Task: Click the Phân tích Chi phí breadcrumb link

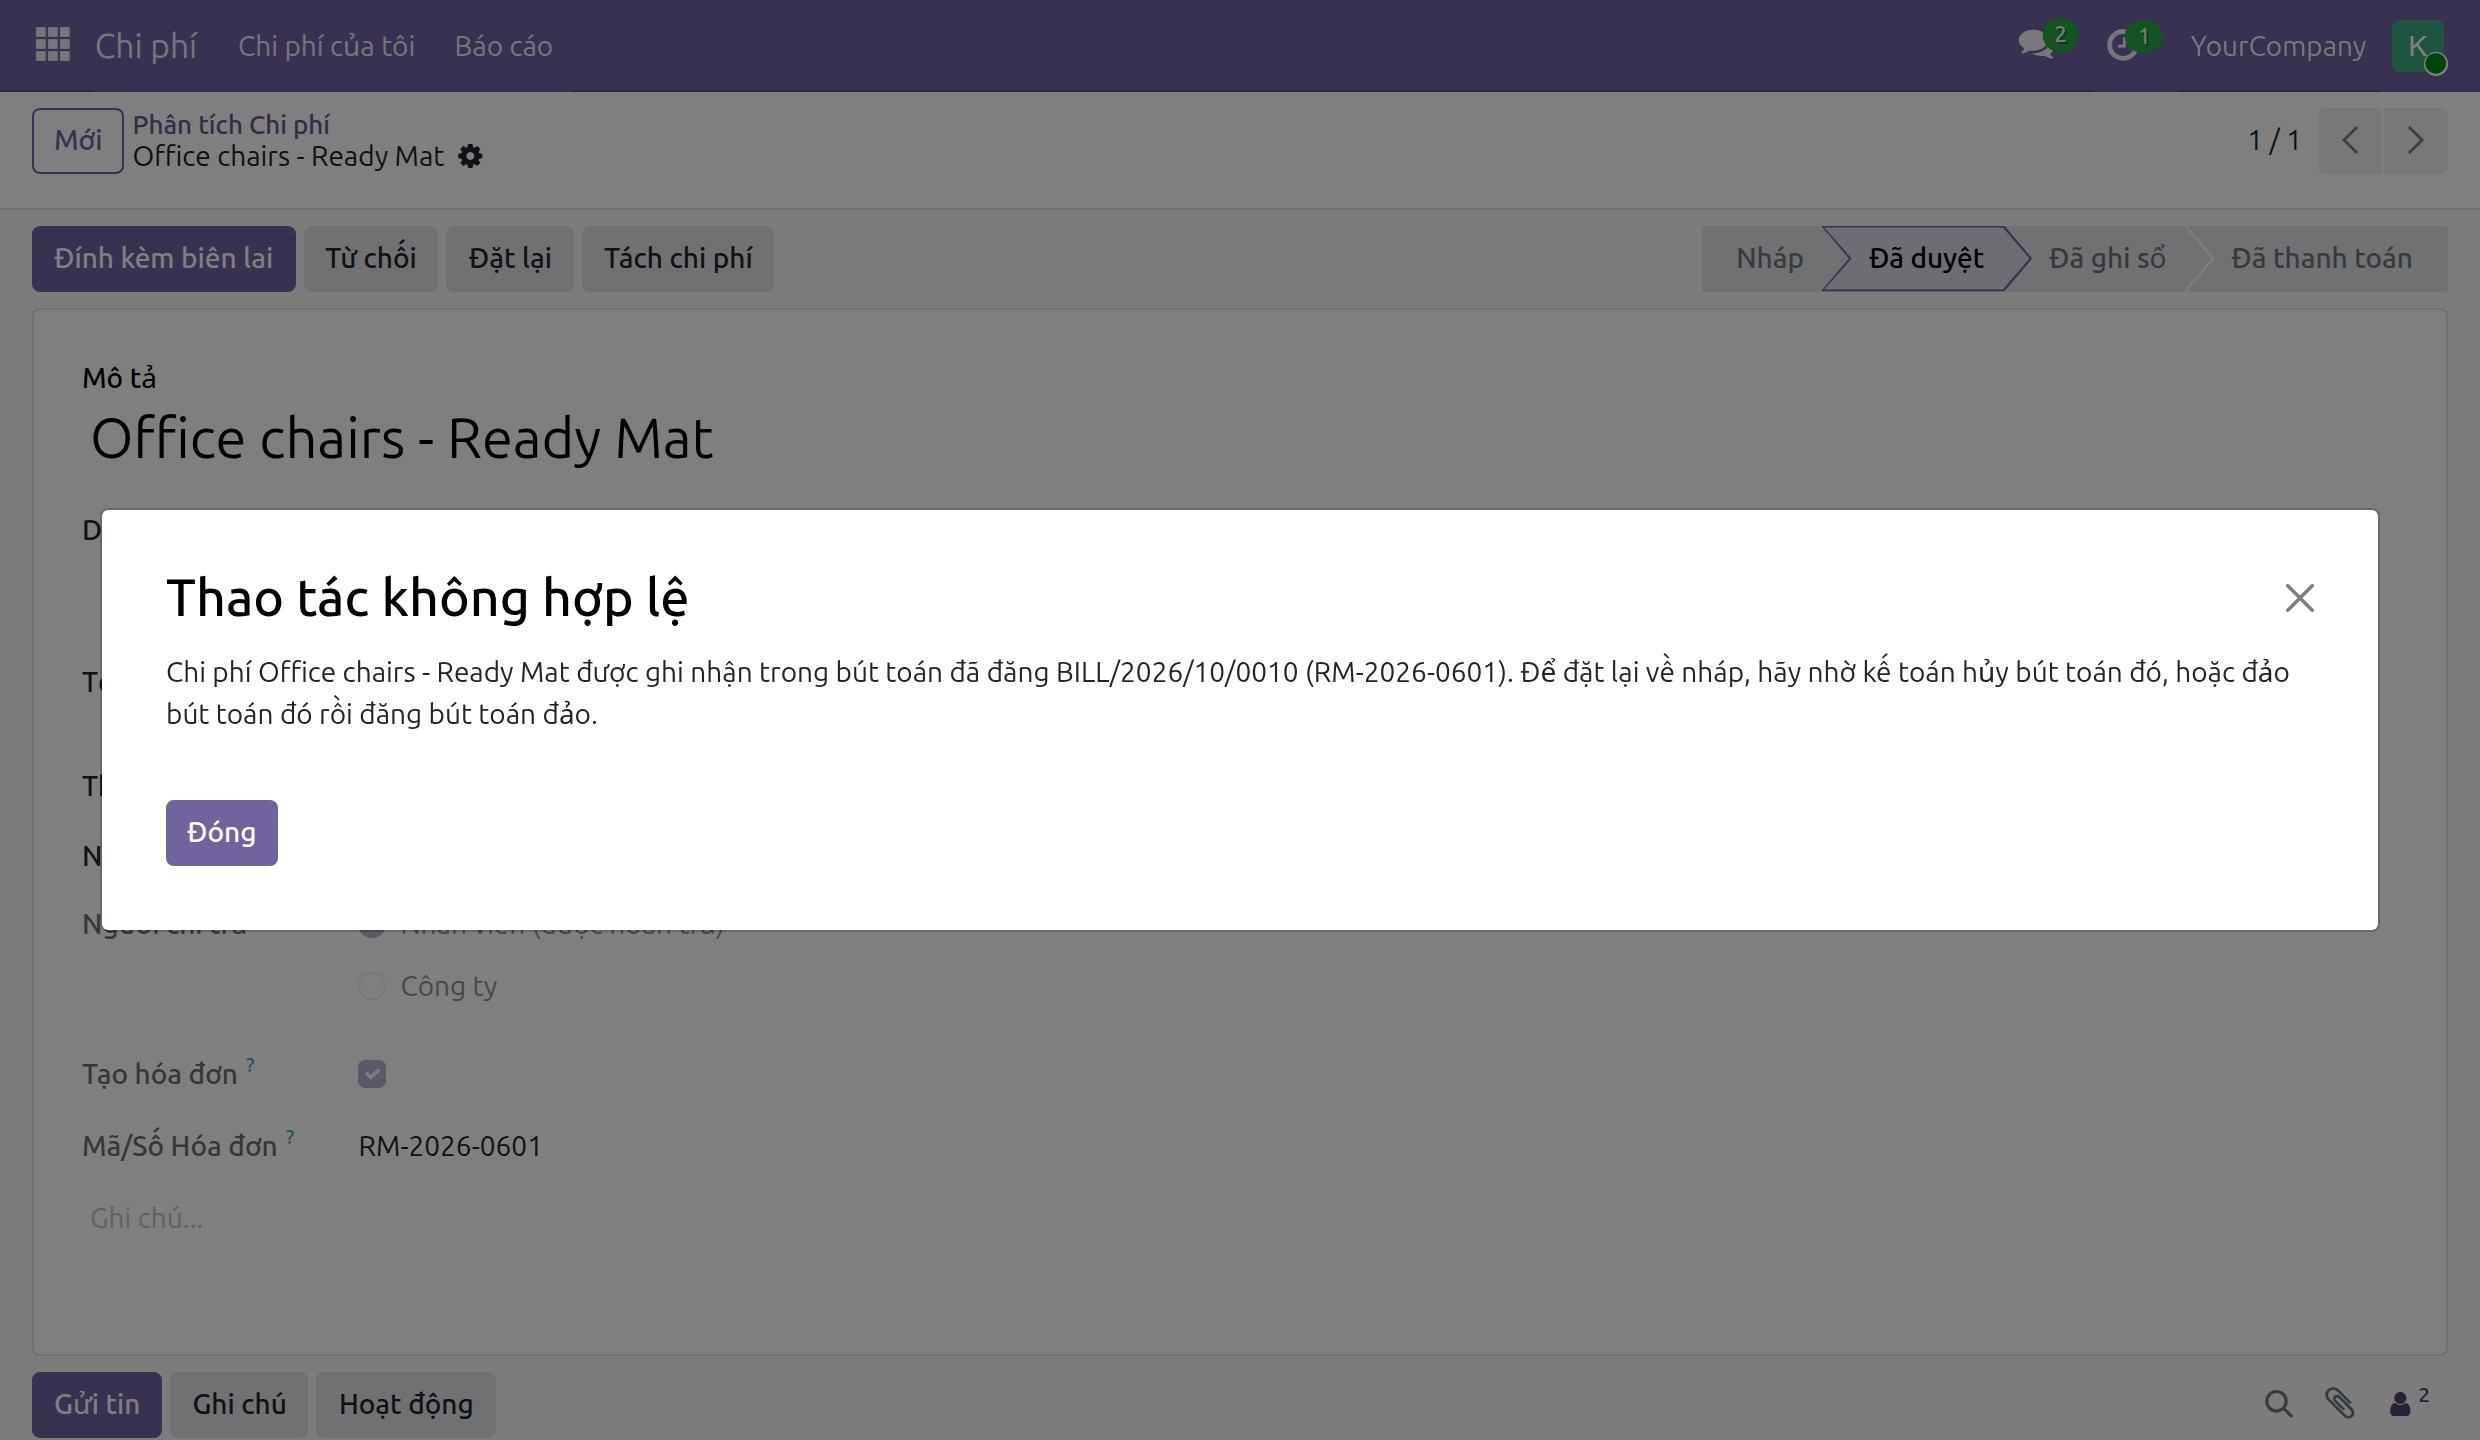Action: click(231, 124)
